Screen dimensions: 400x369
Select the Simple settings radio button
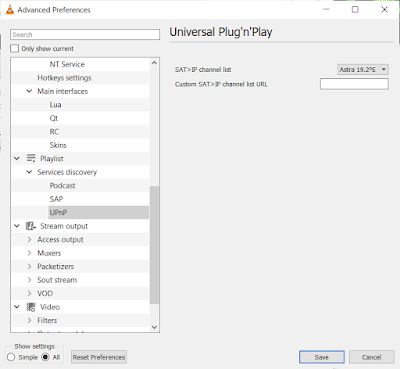[x=11, y=357]
